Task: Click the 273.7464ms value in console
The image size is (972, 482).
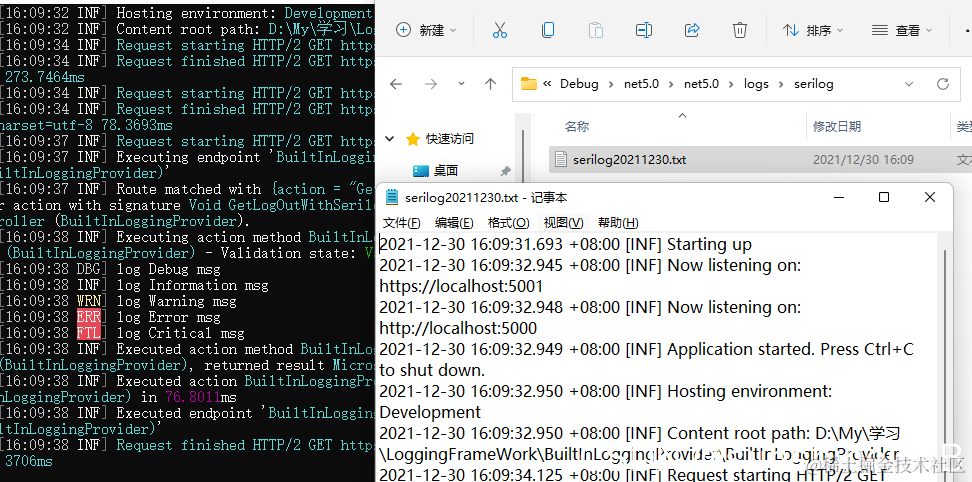Action: point(45,77)
